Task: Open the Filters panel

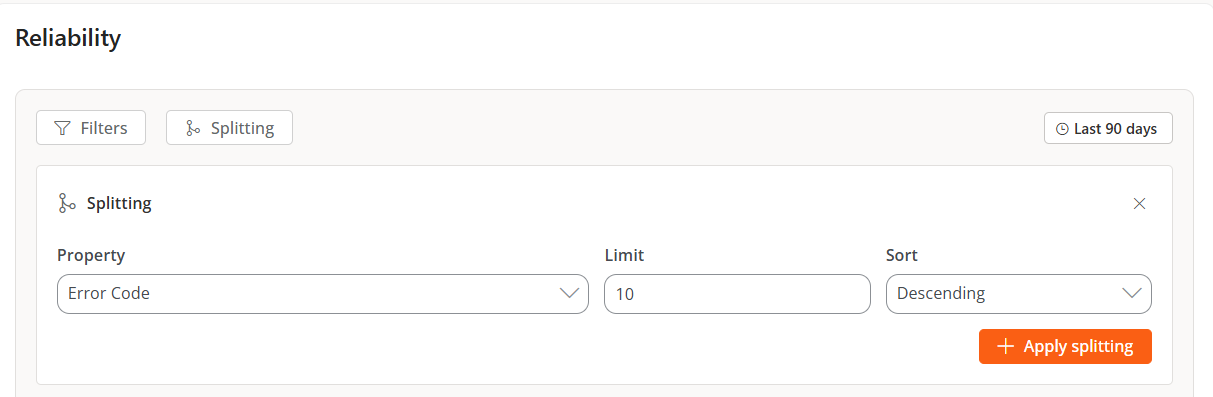Action: 91,128
